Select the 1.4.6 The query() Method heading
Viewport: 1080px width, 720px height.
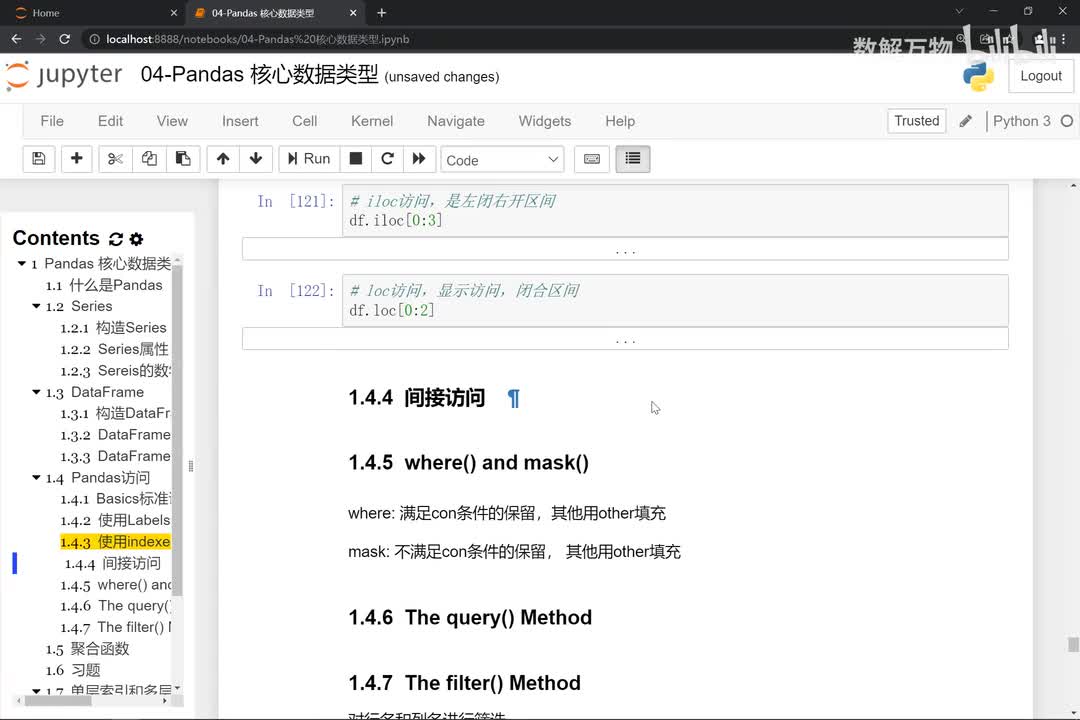click(470, 617)
